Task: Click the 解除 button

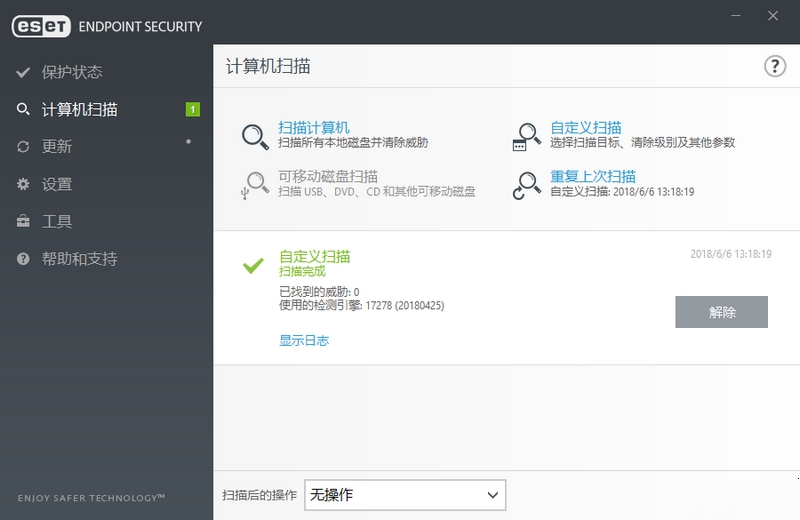Action: click(721, 312)
